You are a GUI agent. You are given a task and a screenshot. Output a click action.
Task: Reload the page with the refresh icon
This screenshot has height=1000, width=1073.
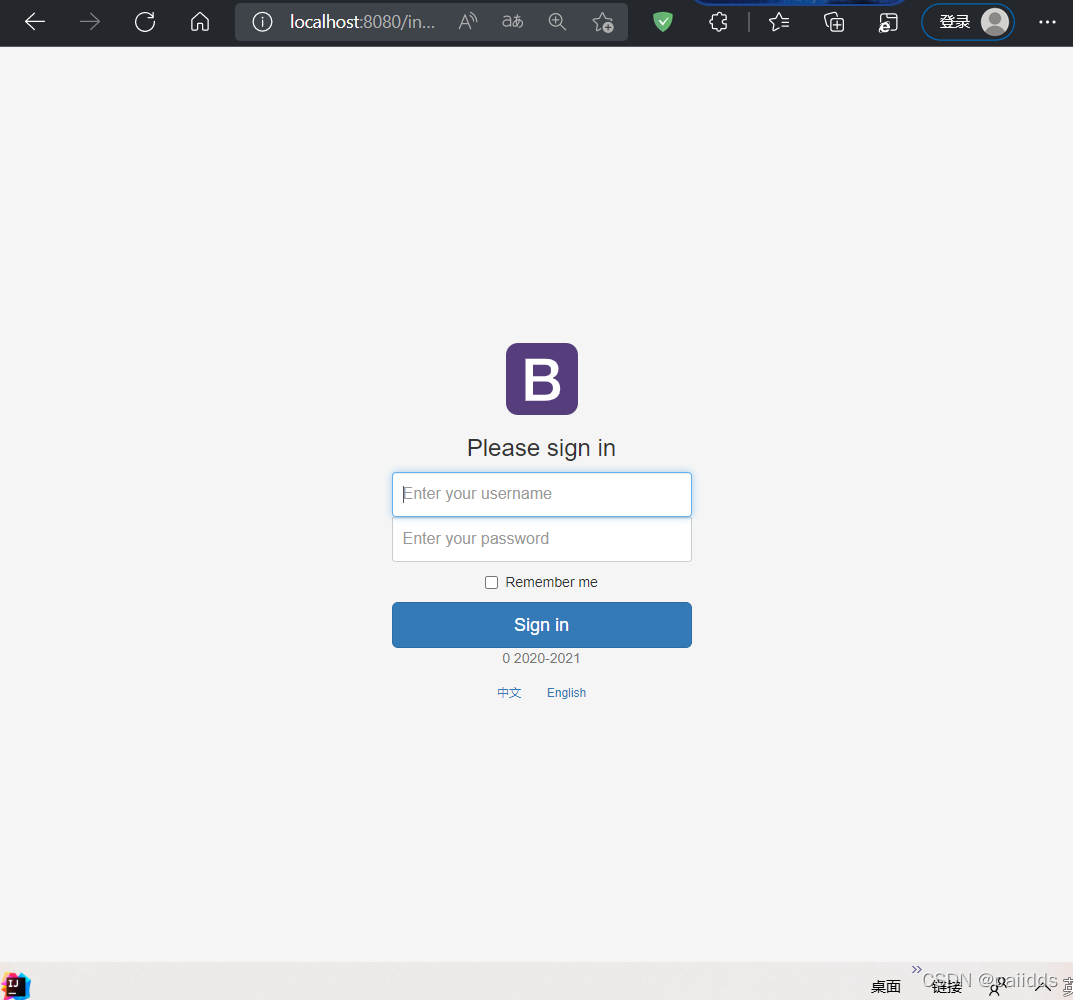(144, 22)
